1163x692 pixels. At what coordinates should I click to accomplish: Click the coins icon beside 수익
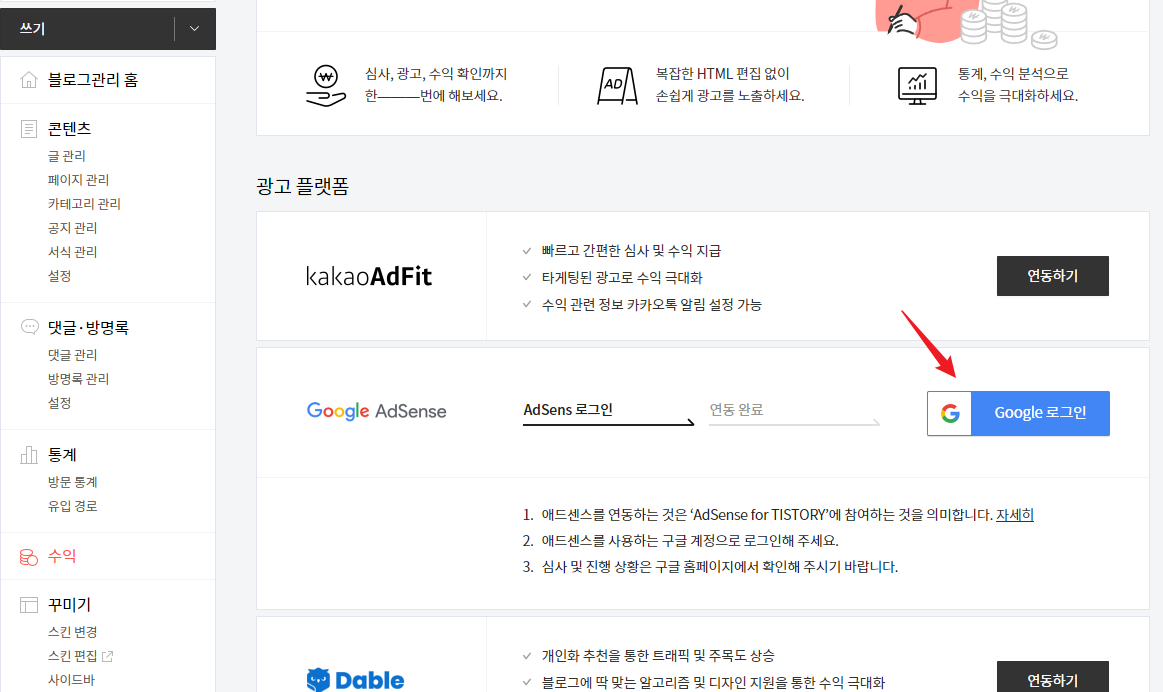(29, 557)
